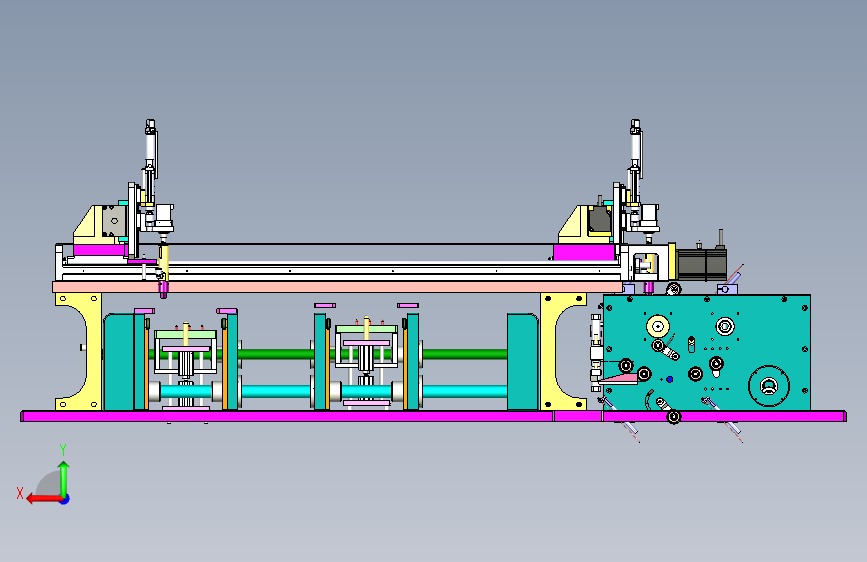The width and height of the screenshot is (867, 562).
Task: Select the right vertical pneumatic cylinder
Action: 635,149
